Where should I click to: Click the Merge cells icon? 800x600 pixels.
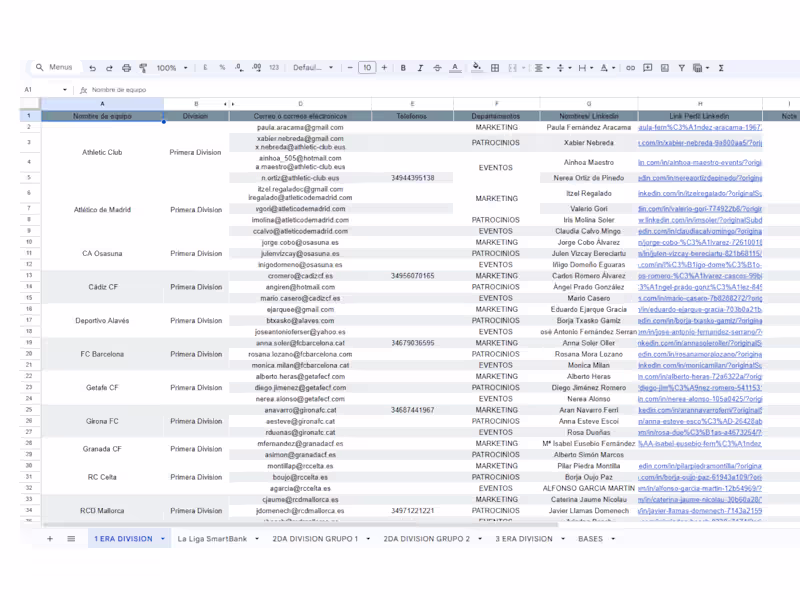[x=513, y=68]
